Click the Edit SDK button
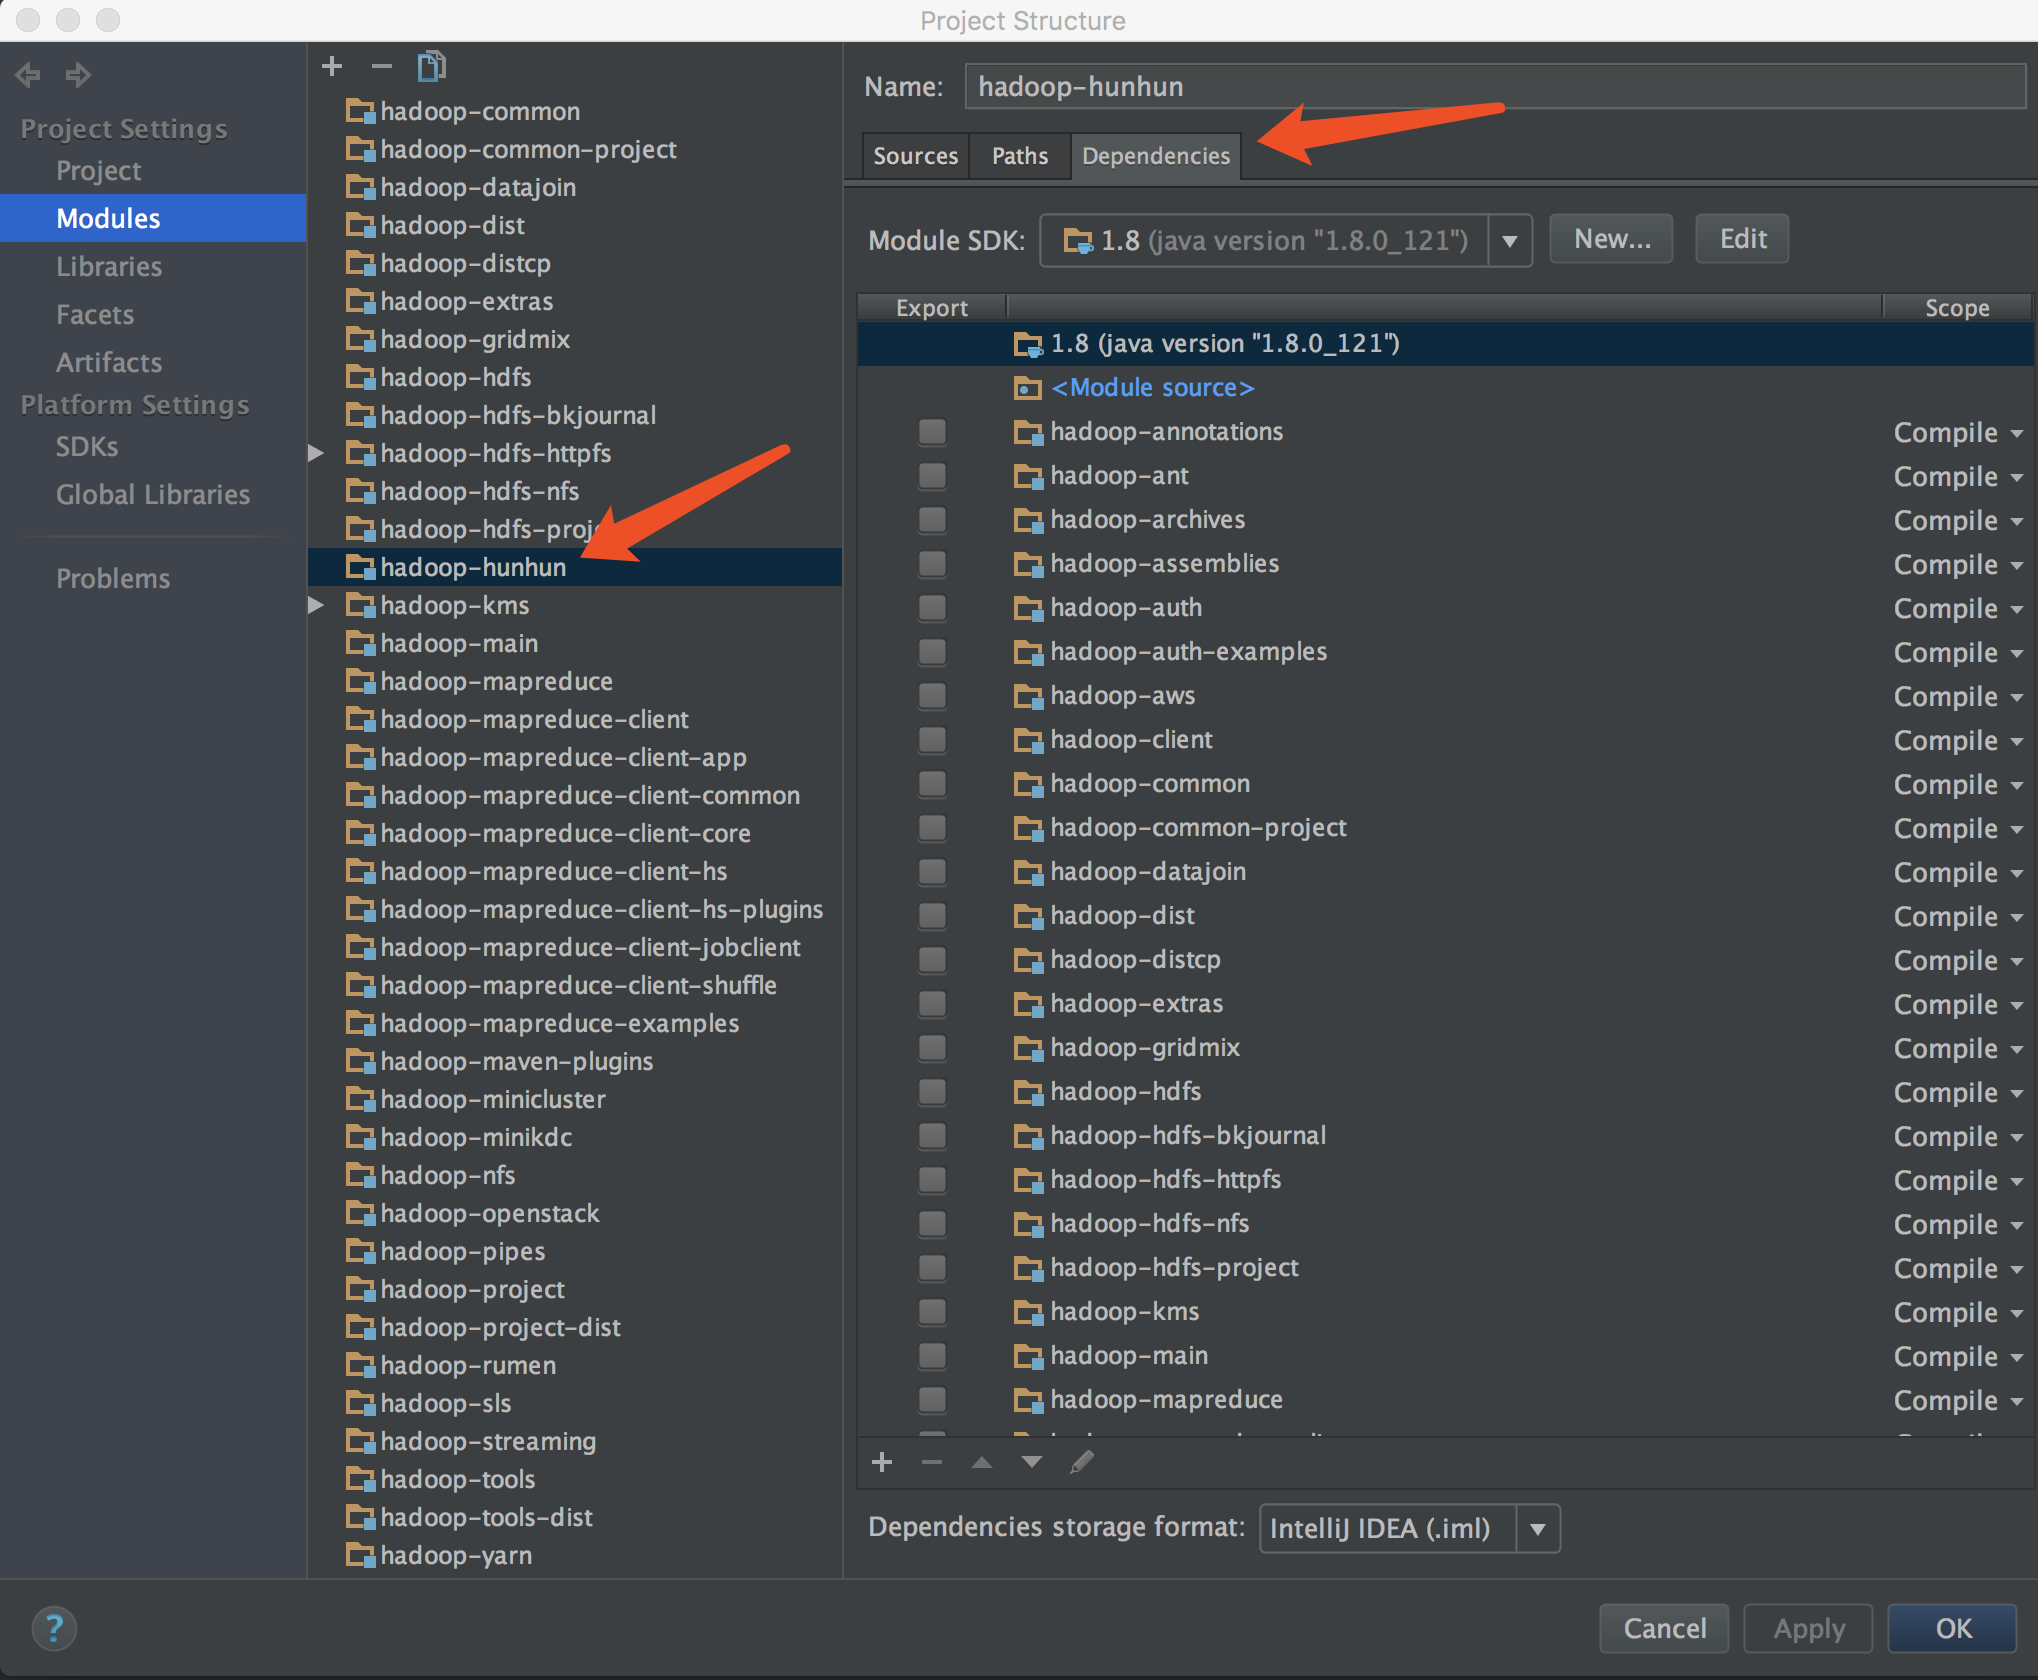 pos(1742,239)
